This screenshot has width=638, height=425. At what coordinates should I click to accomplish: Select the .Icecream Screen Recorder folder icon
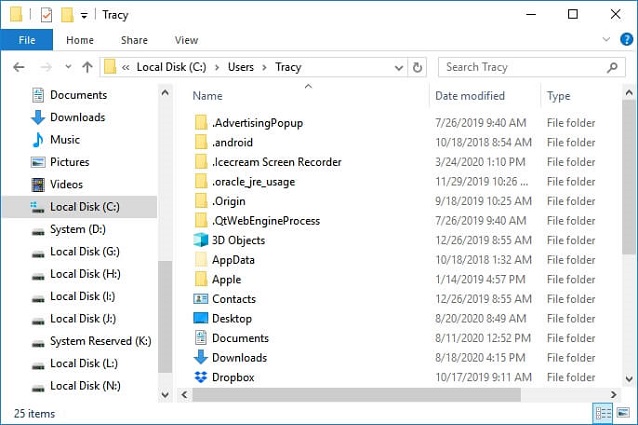tap(201, 161)
